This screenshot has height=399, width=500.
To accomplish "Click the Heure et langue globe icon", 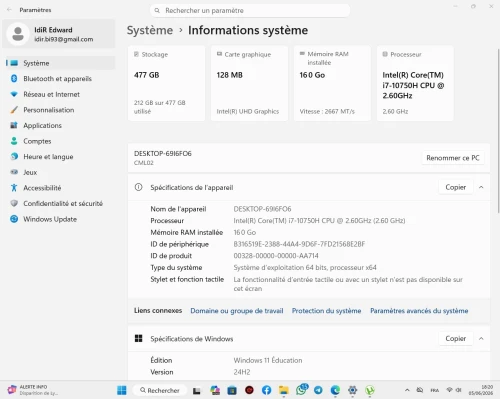I will pos(14,156).
